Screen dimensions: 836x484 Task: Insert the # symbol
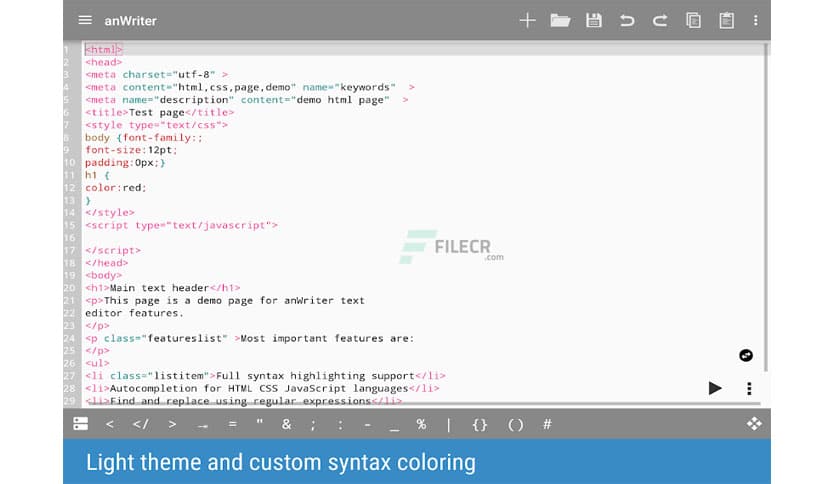coord(547,424)
